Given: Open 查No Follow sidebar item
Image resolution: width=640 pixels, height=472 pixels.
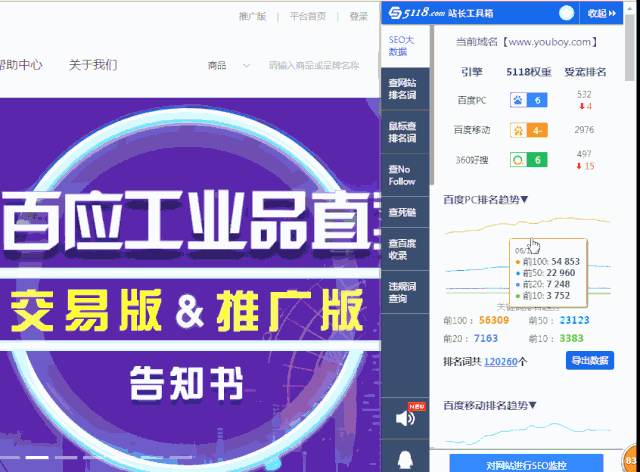Looking at the screenshot, I should [x=405, y=176].
